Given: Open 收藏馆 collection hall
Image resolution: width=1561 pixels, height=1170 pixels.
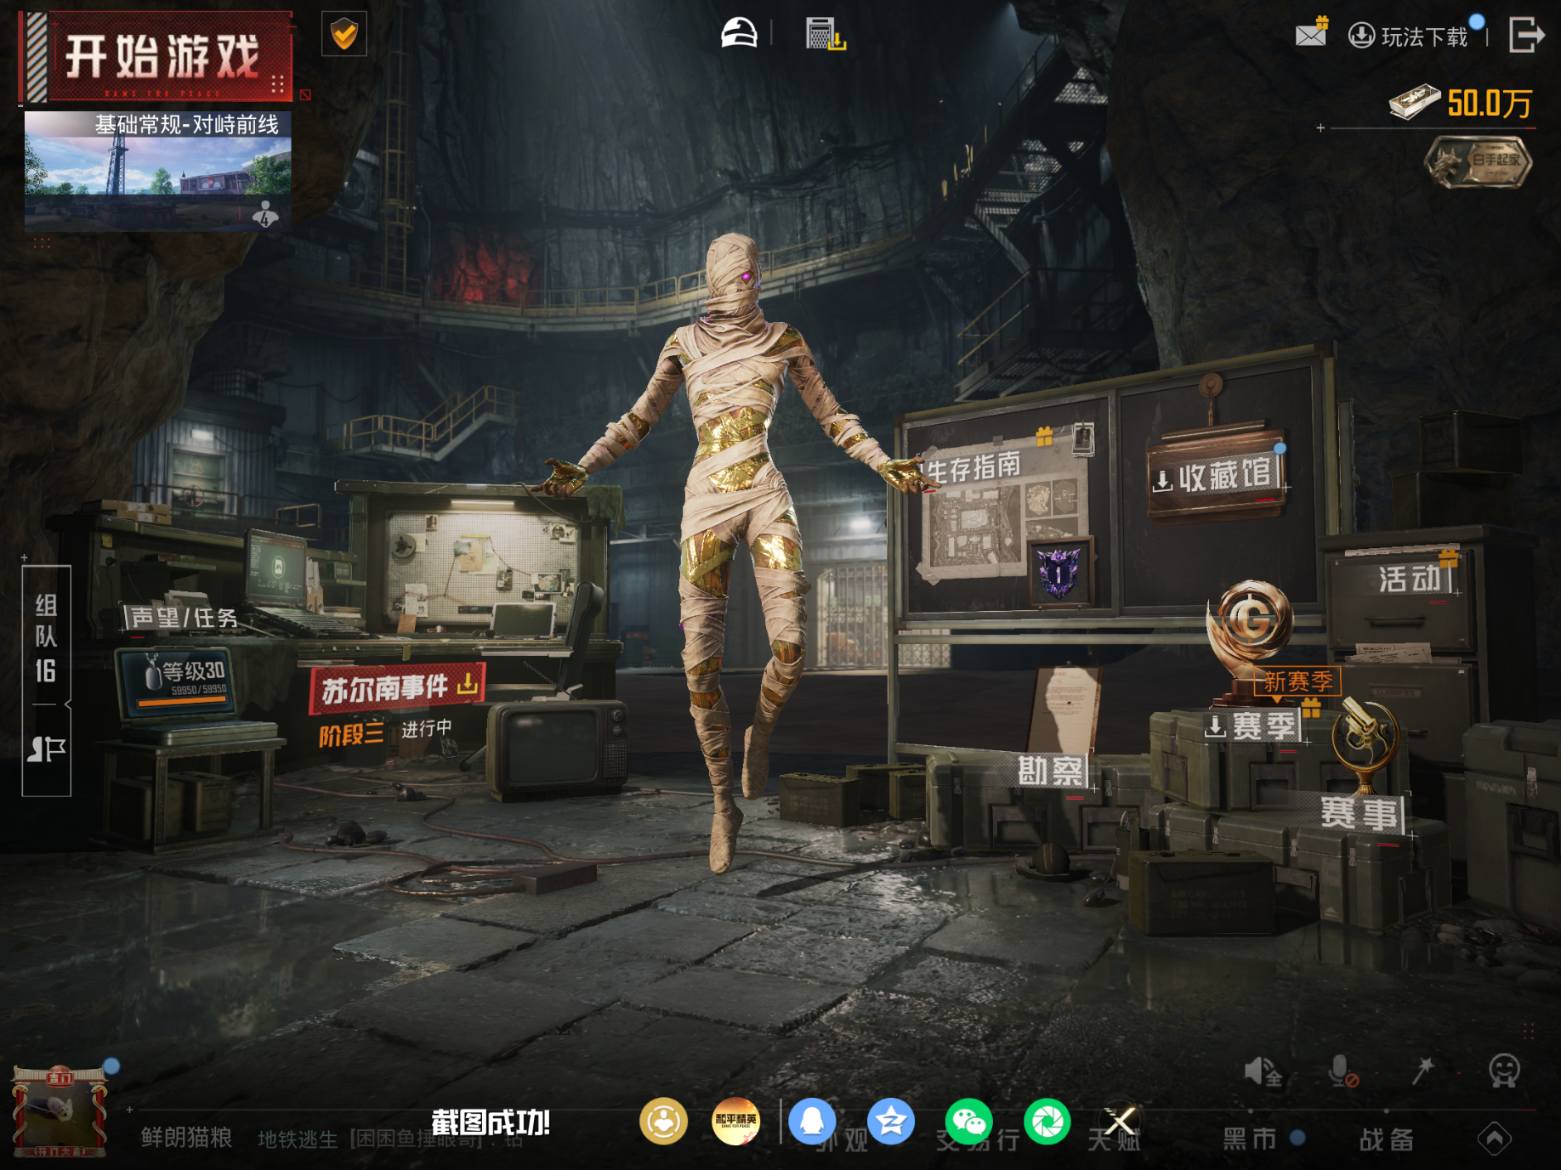Looking at the screenshot, I should point(1215,477).
